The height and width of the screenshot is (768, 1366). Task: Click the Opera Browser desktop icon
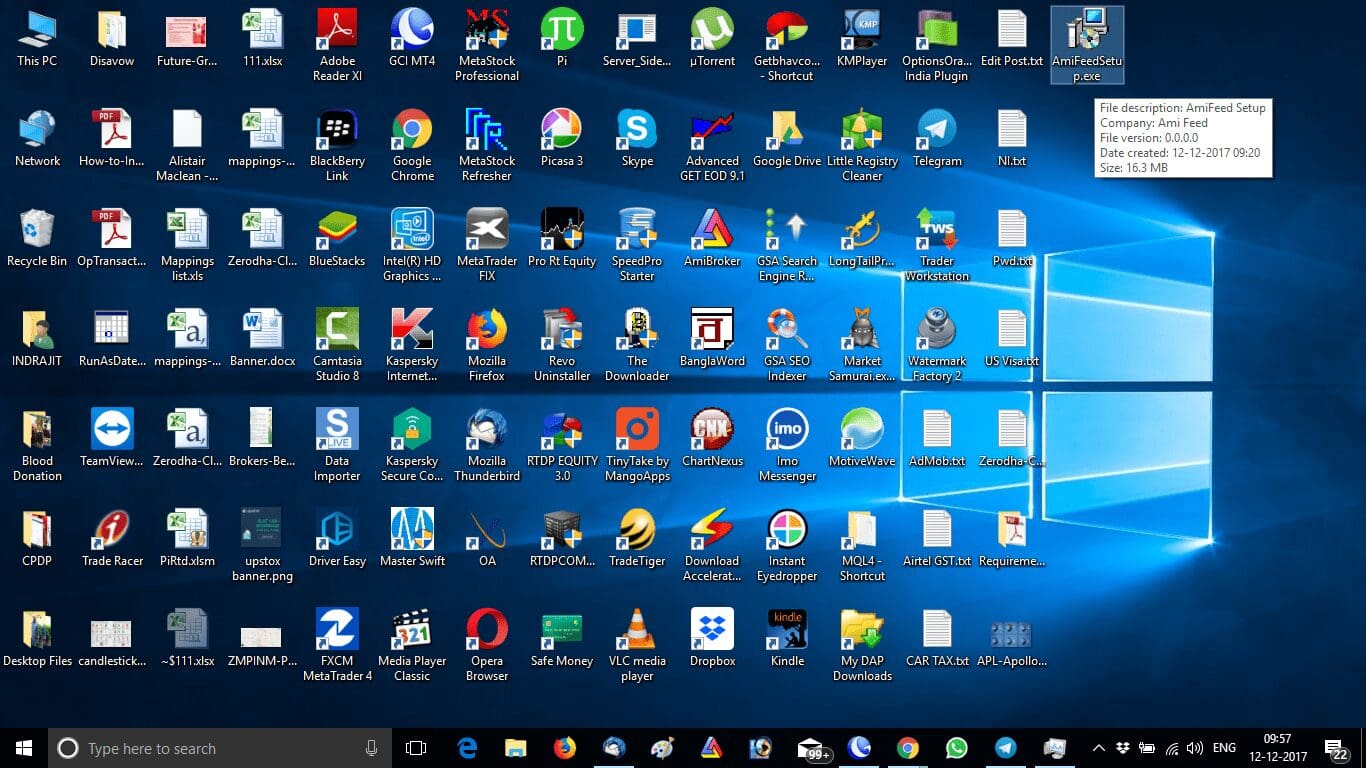pos(487,645)
